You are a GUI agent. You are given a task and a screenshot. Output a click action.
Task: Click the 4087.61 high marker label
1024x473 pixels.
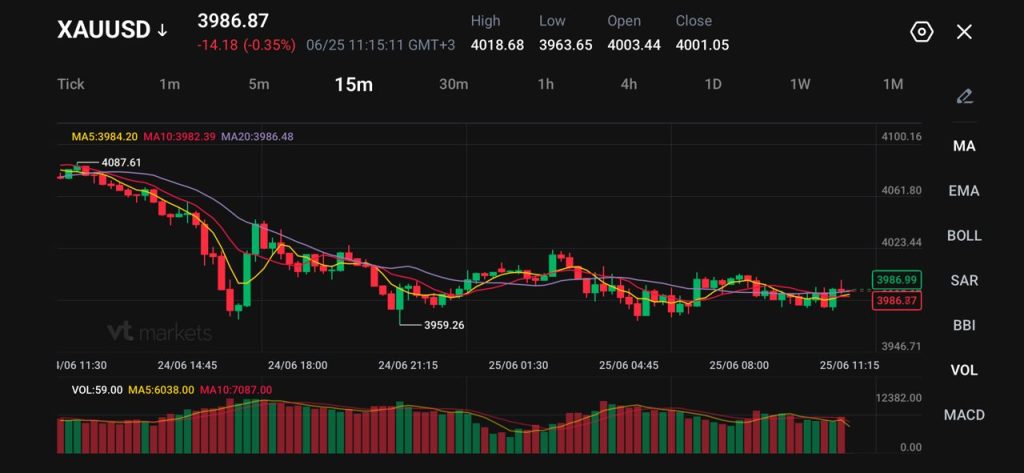tap(121, 163)
